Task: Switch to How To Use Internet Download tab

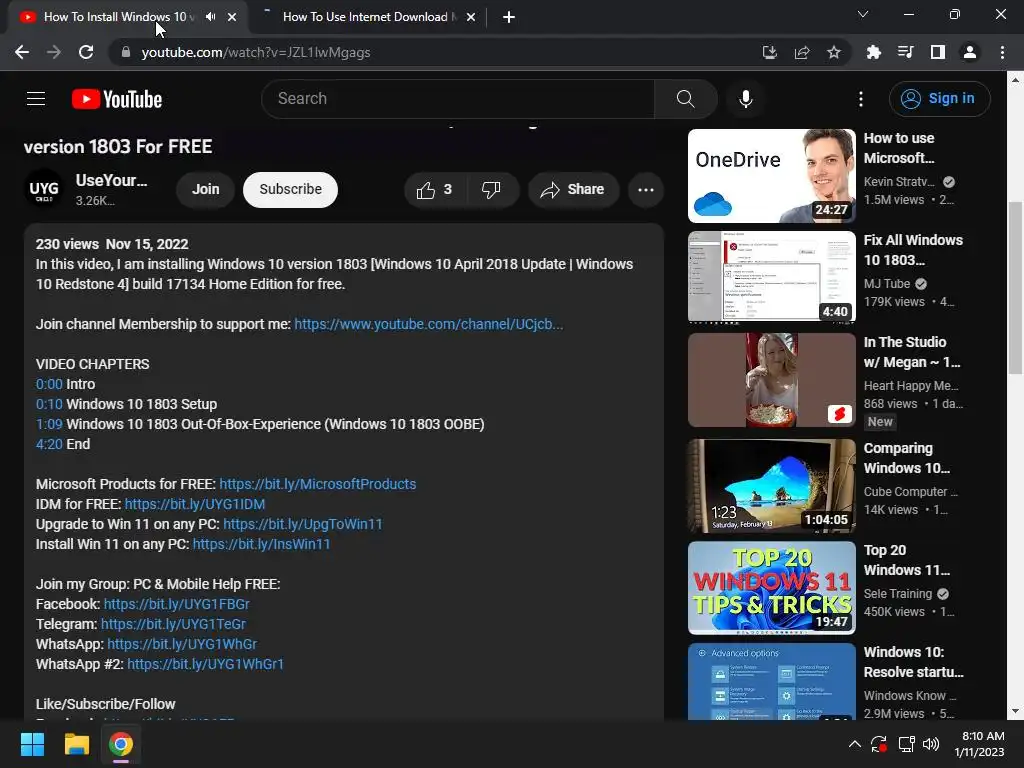Action: 369,17
